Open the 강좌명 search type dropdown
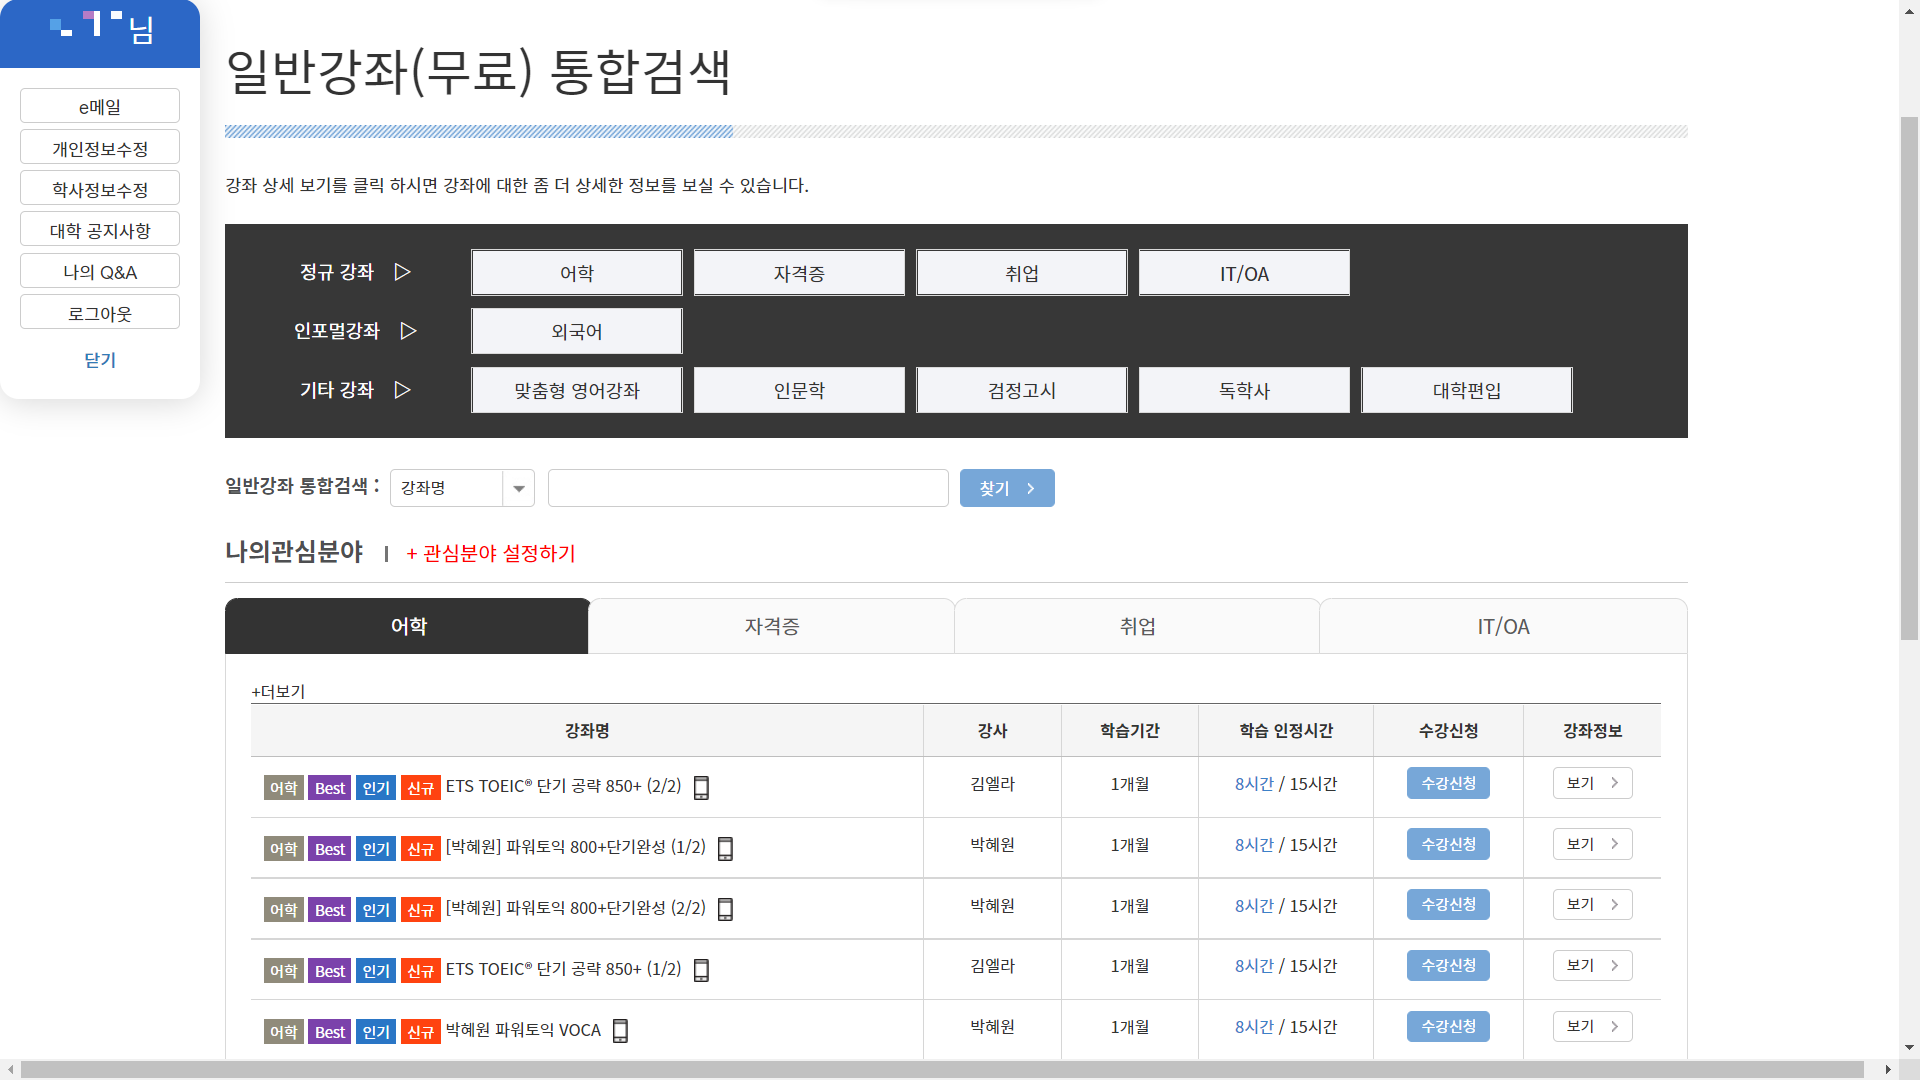 click(x=462, y=488)
